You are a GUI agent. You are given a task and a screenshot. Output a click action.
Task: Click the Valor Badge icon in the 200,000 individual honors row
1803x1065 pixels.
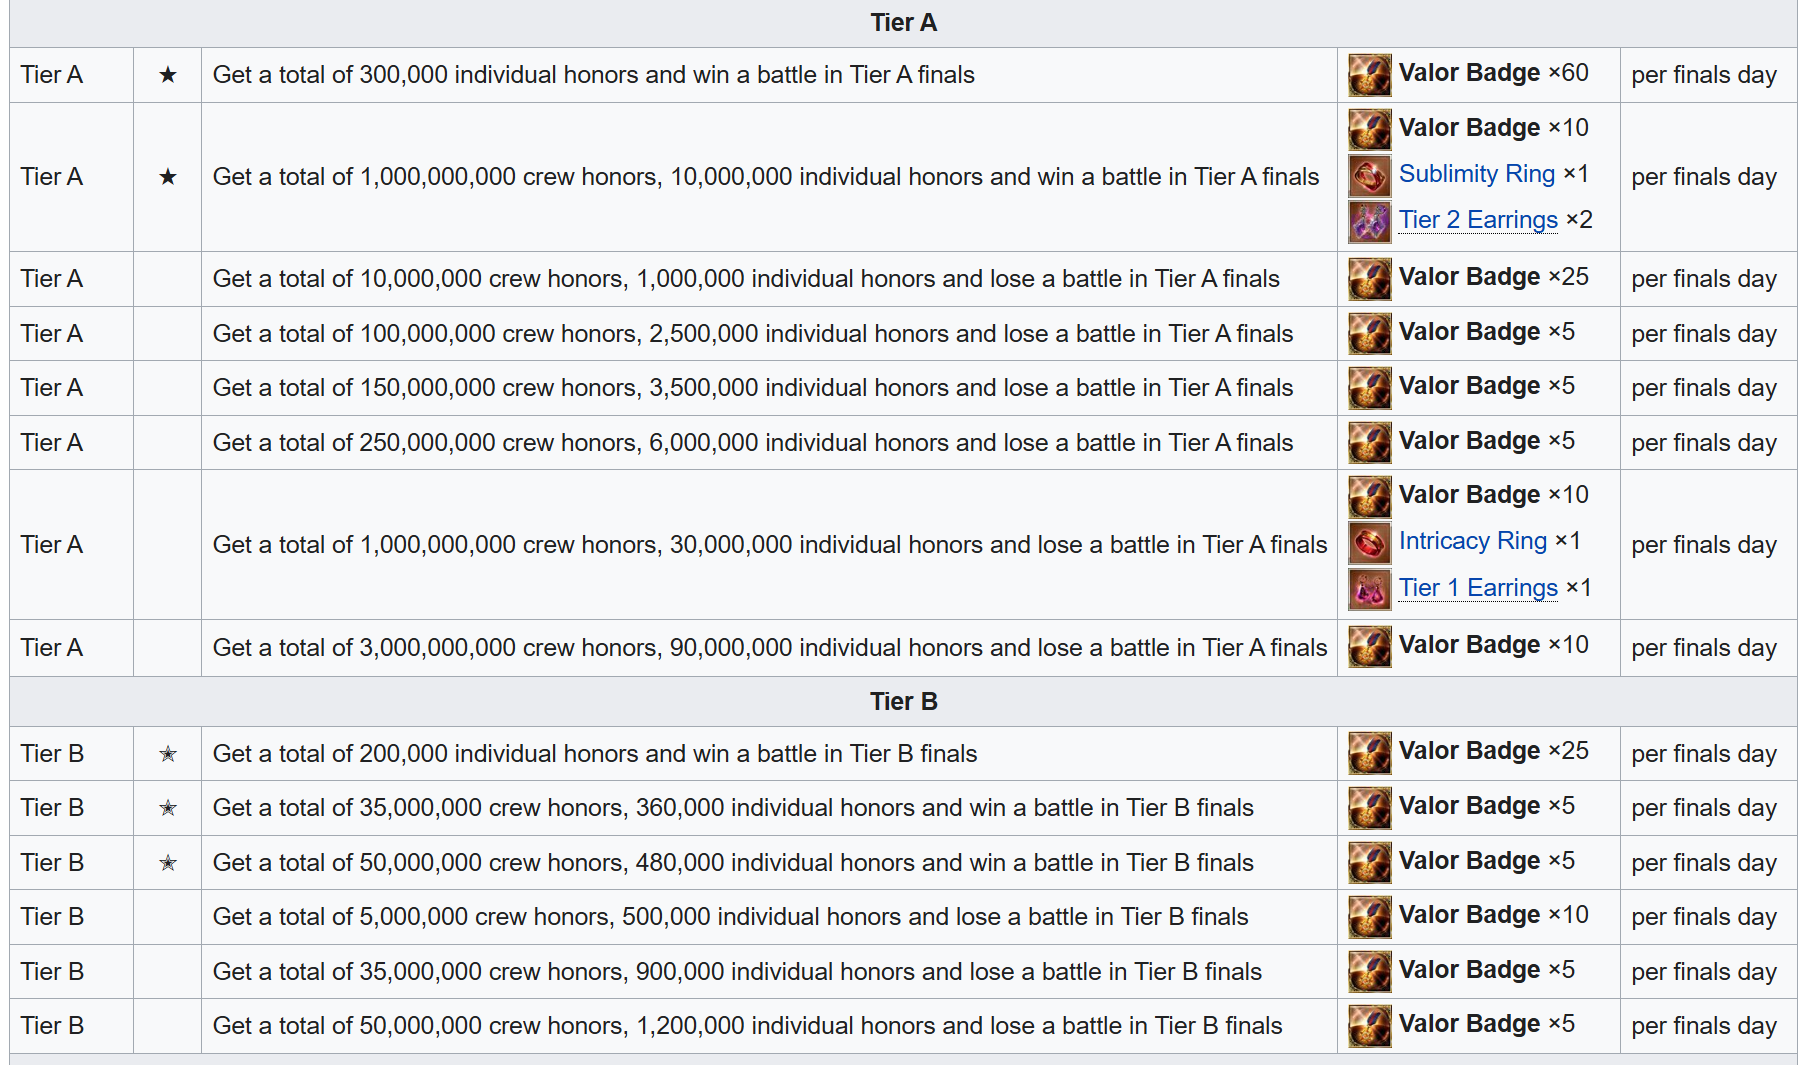coord(1369,753)
